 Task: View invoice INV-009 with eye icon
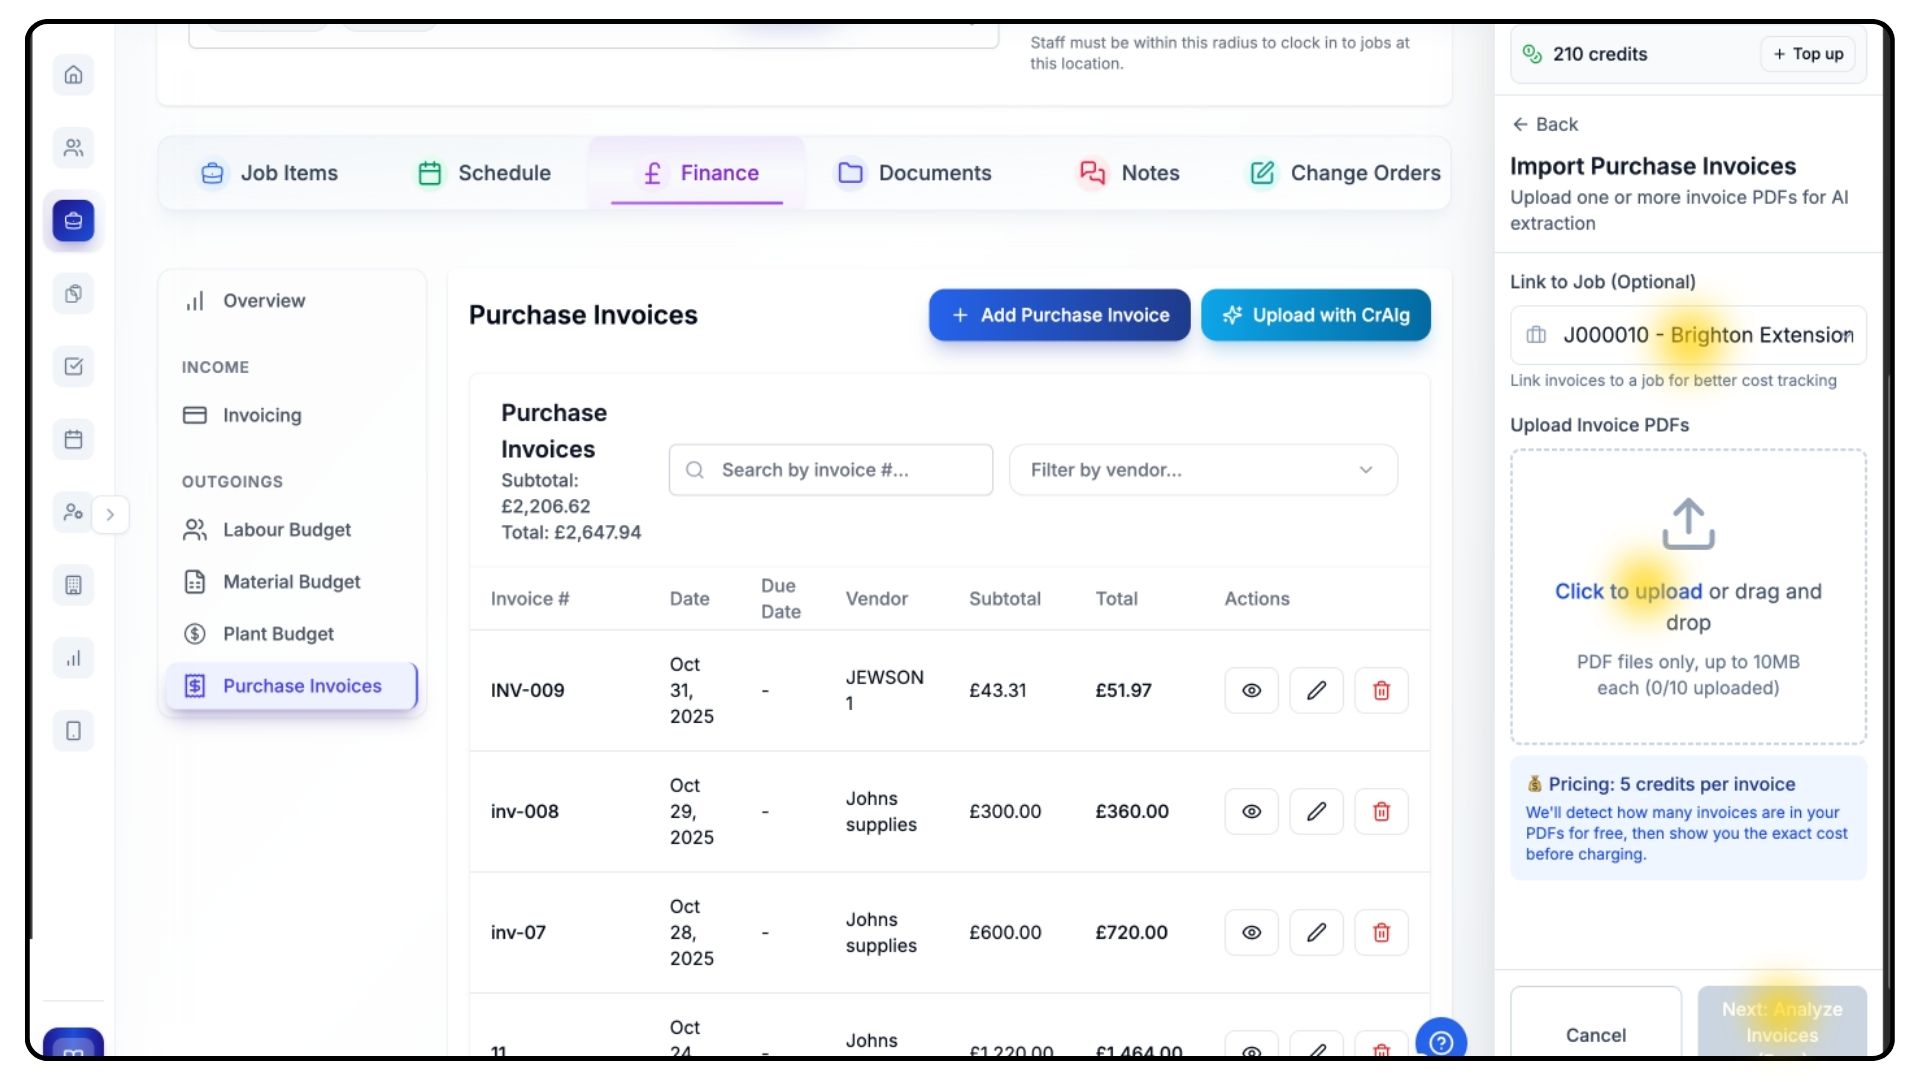pyautogui.click(x=1251, y=690)
